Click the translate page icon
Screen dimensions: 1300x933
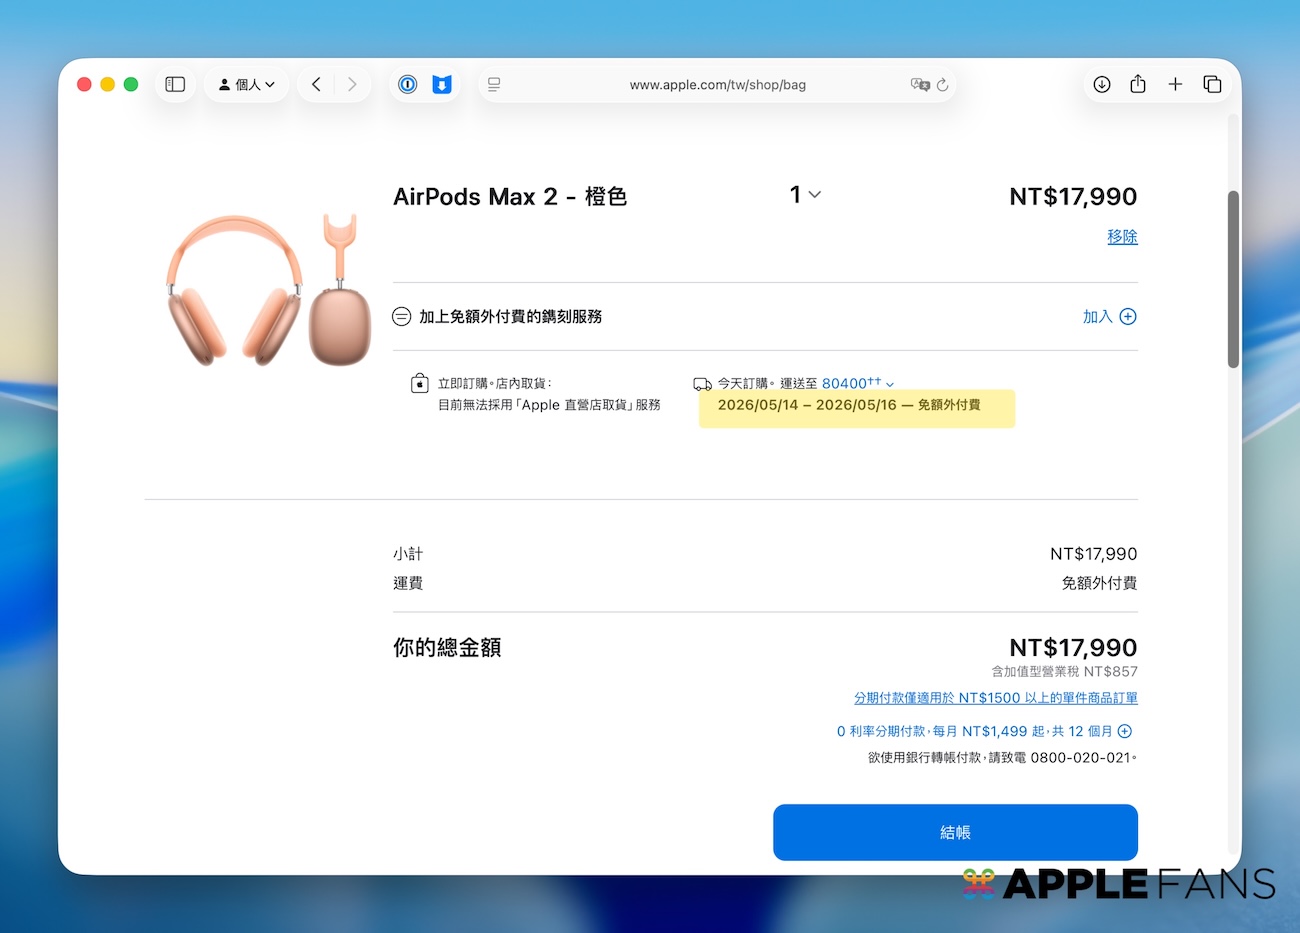[919, 85]
